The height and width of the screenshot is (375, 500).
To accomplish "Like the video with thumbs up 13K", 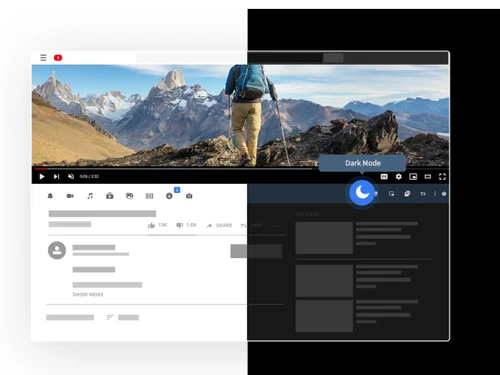I will click(157, 225).
